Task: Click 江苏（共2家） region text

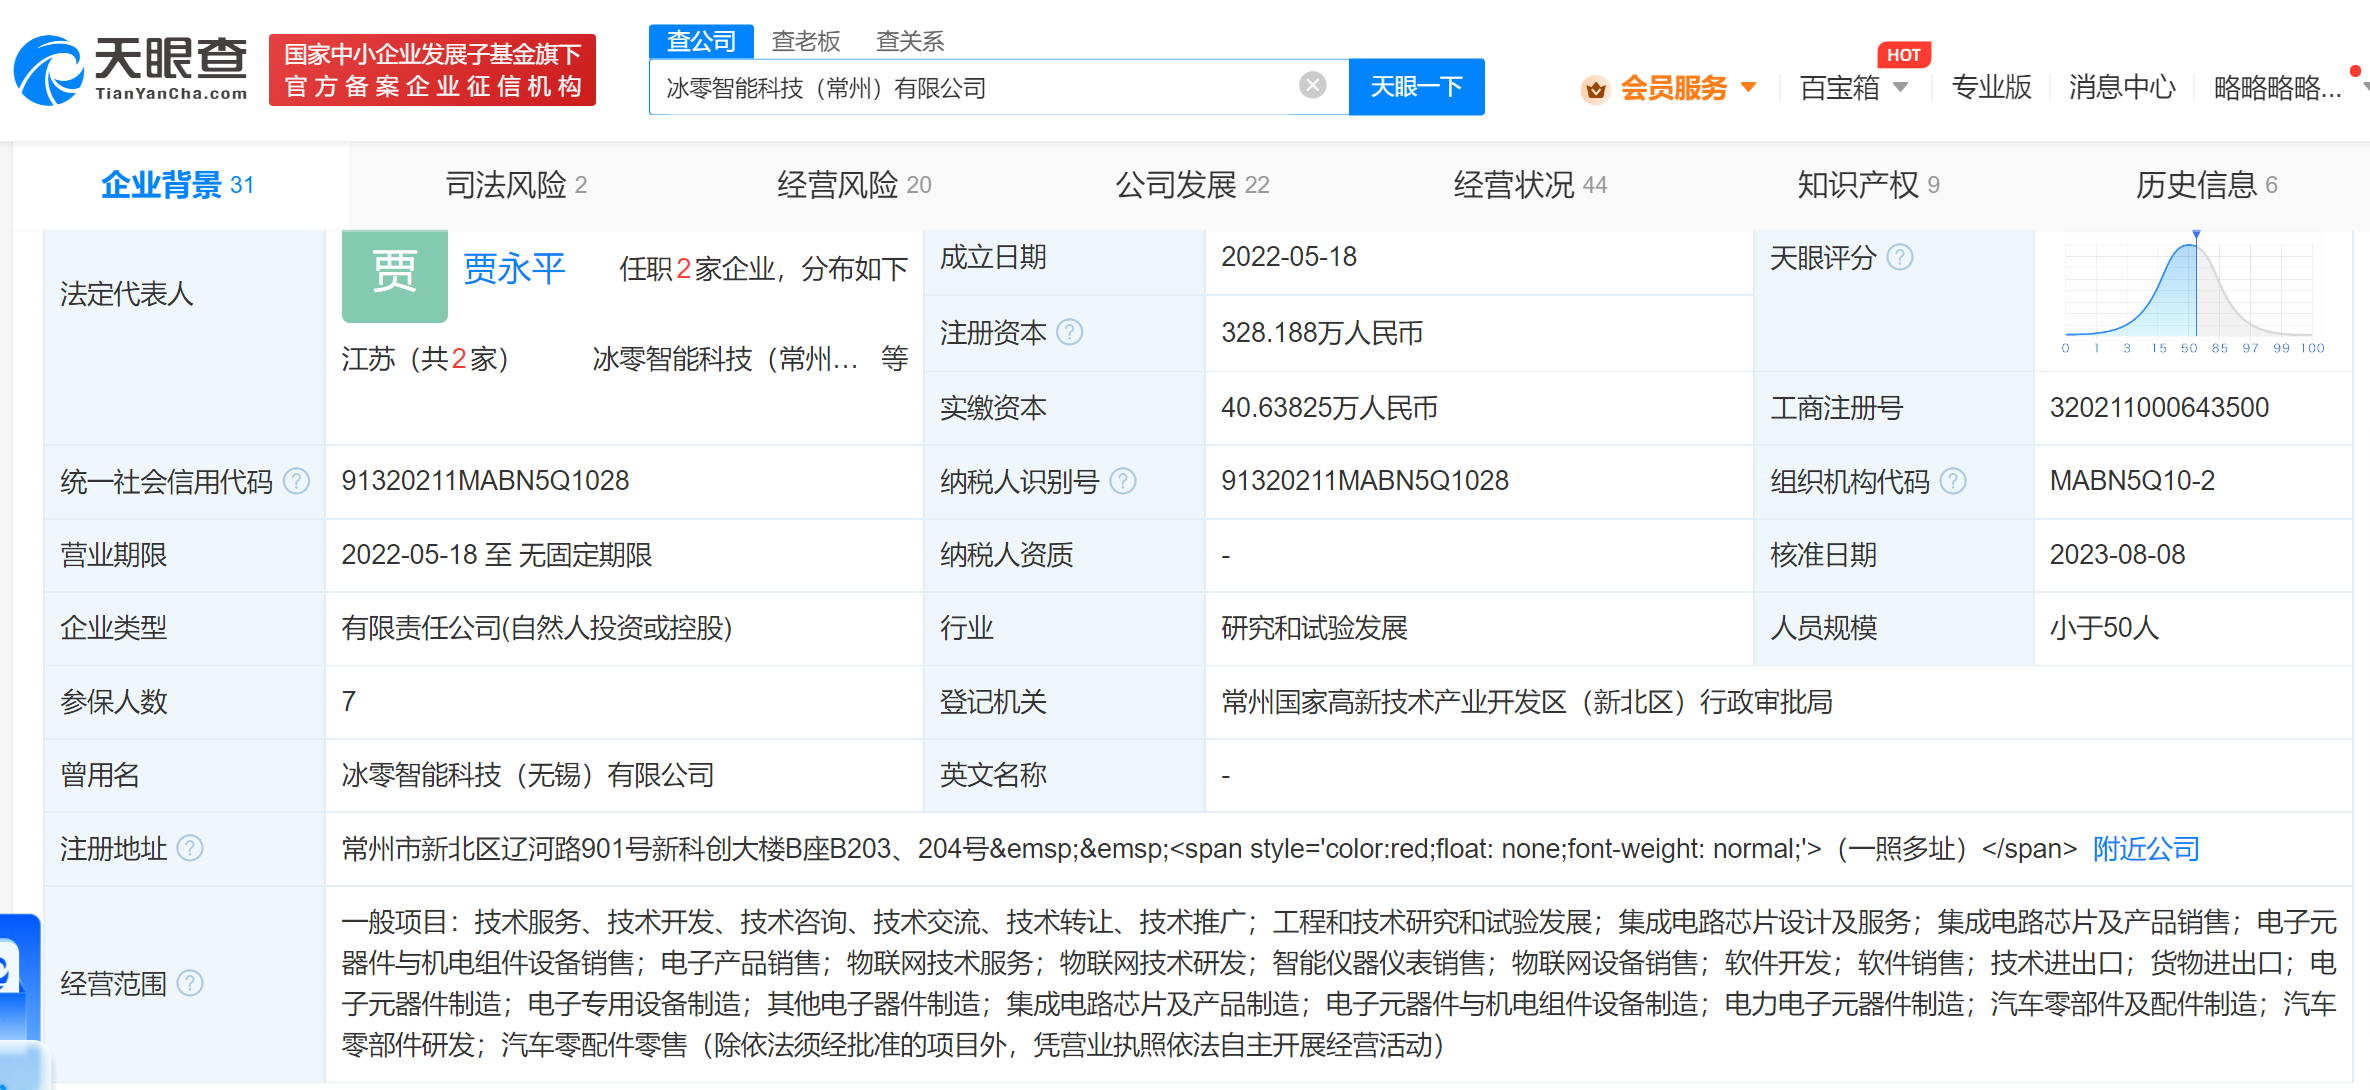Action: [x=425, y=359]
